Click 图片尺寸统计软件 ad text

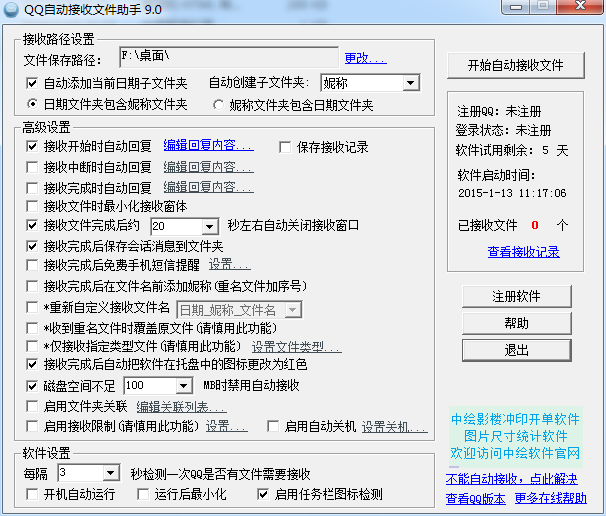tap(516, 436)
